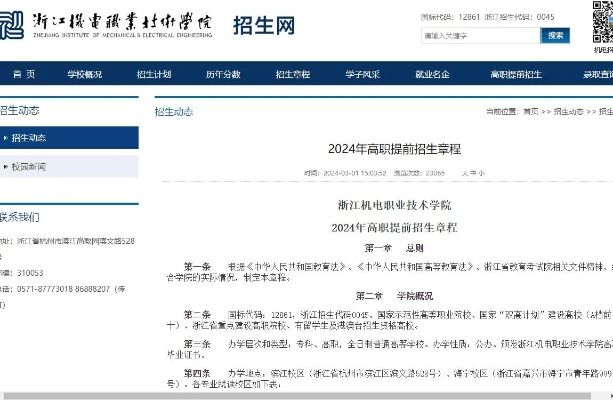Go to 招生计划 navigation item
613x400 pixels.
[154, 75]
